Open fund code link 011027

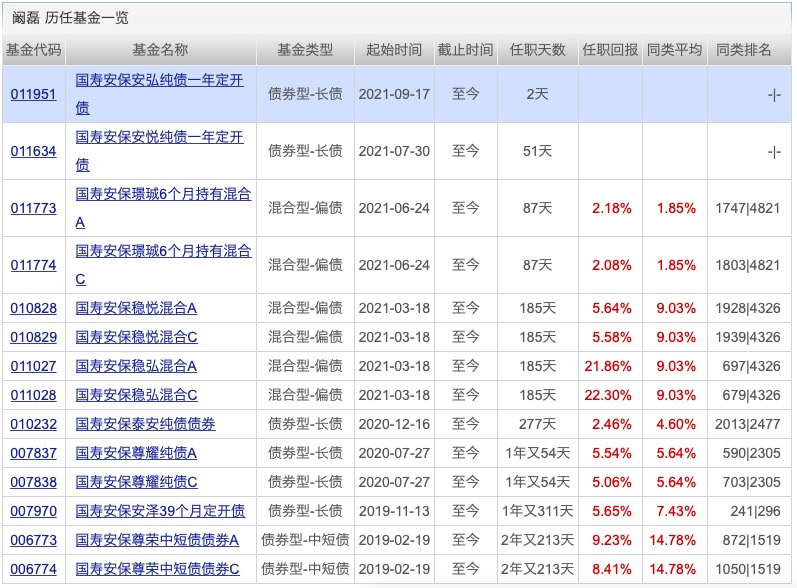34,366
